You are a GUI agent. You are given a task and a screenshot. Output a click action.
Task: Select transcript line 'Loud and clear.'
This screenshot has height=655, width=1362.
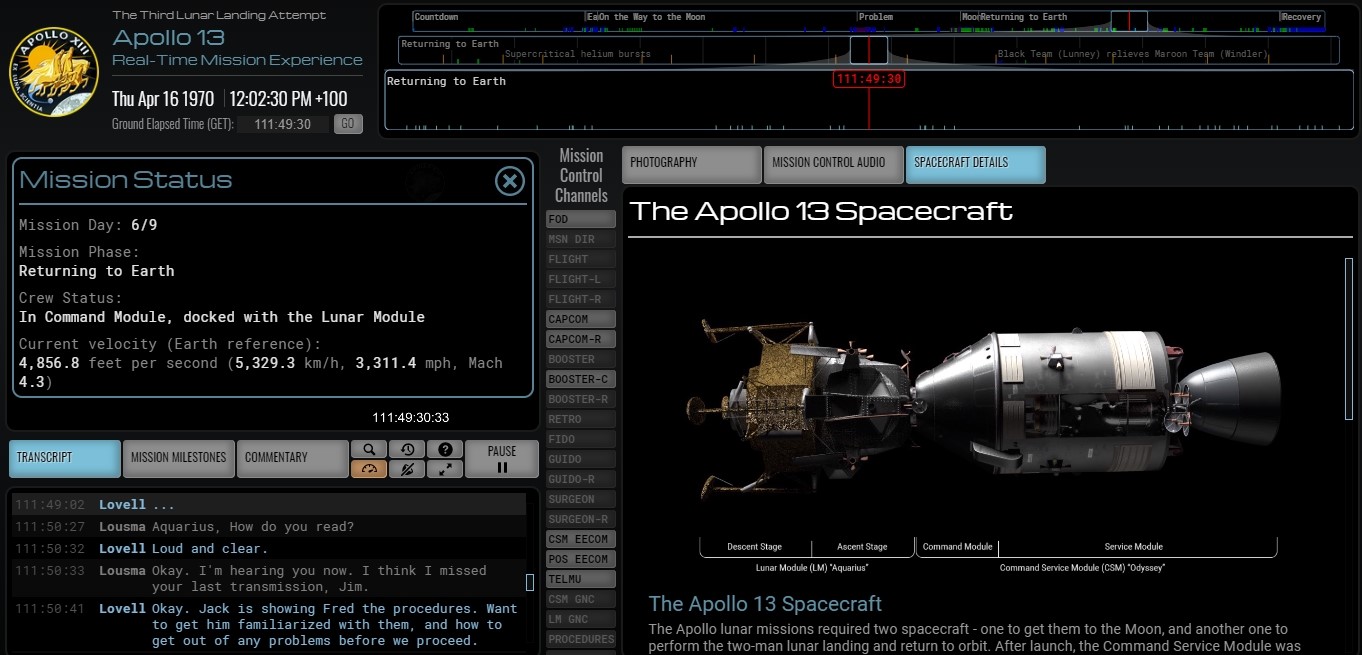(x=269, y=549)
